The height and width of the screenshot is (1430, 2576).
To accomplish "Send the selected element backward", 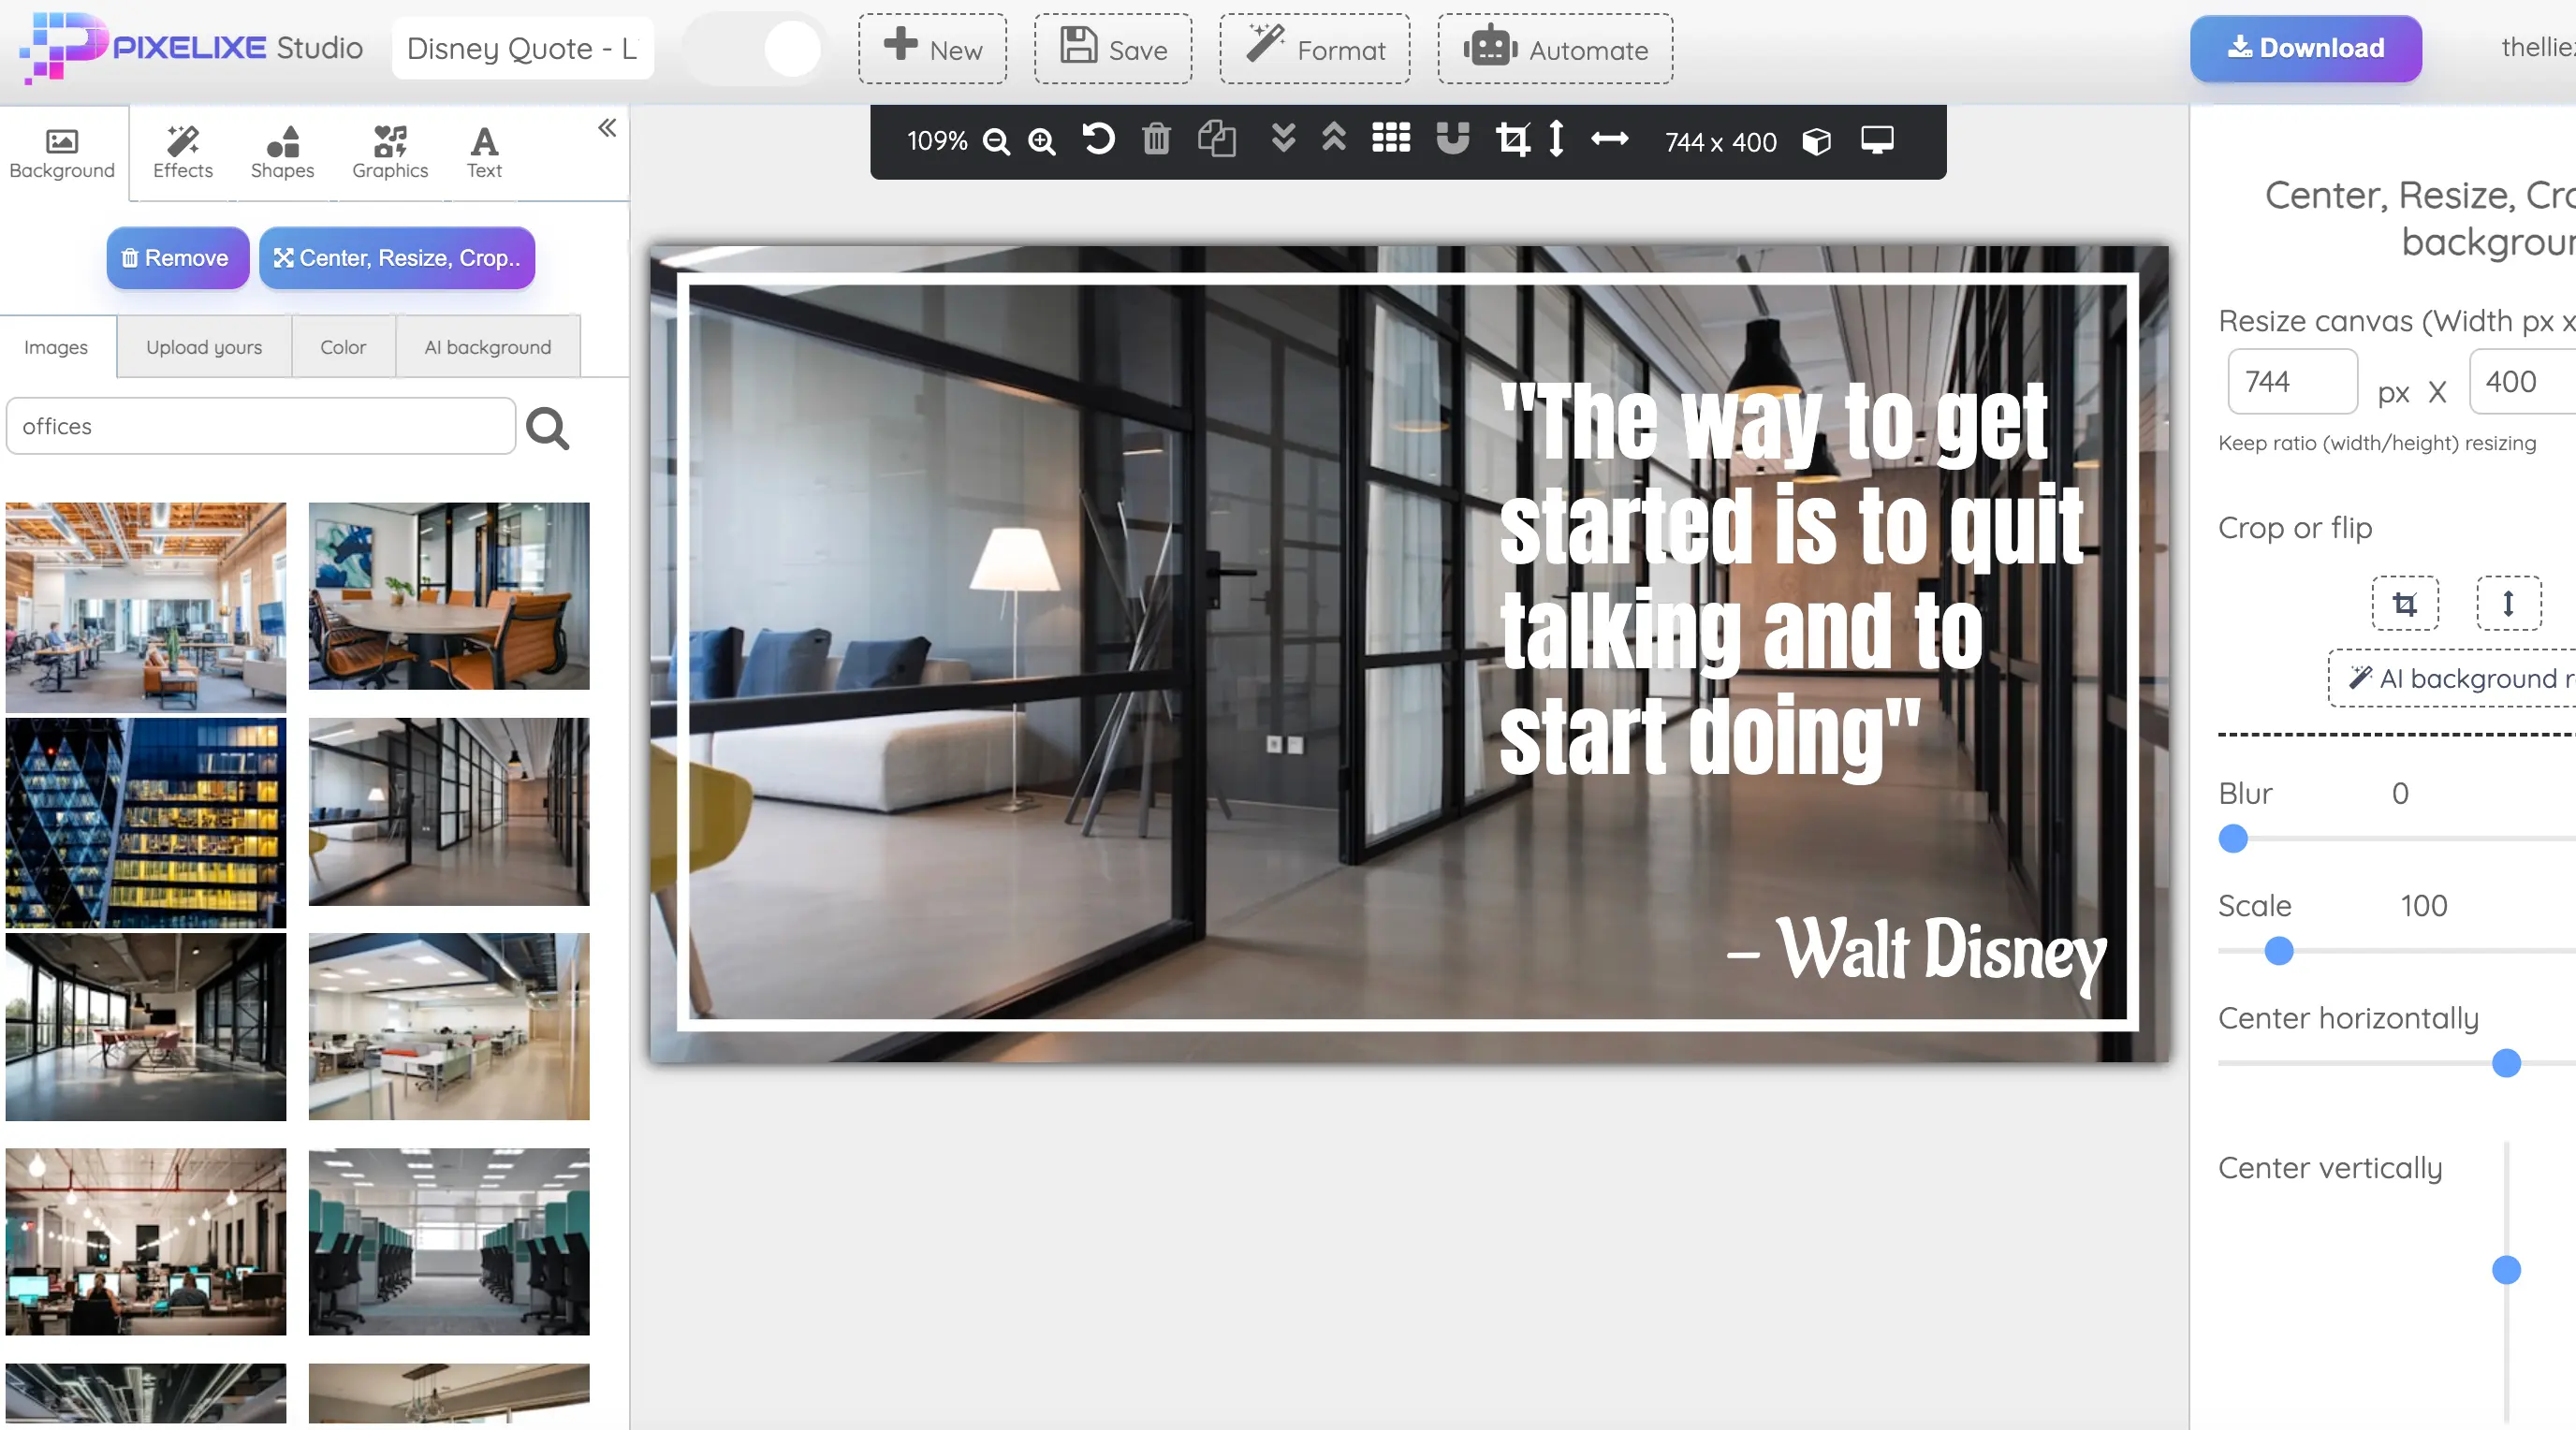I will 1283,141.
